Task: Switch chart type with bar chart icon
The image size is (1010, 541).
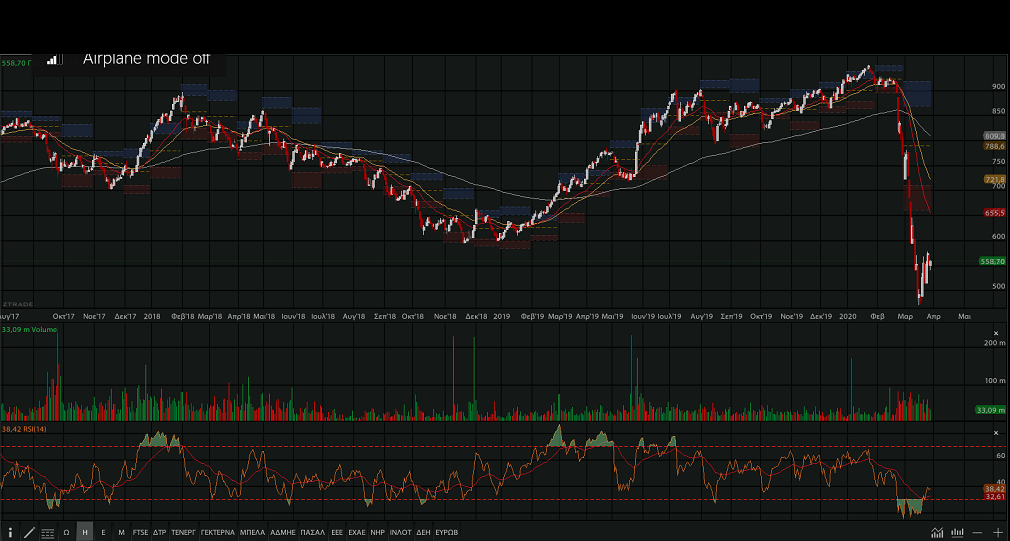Action: [957, 532]
